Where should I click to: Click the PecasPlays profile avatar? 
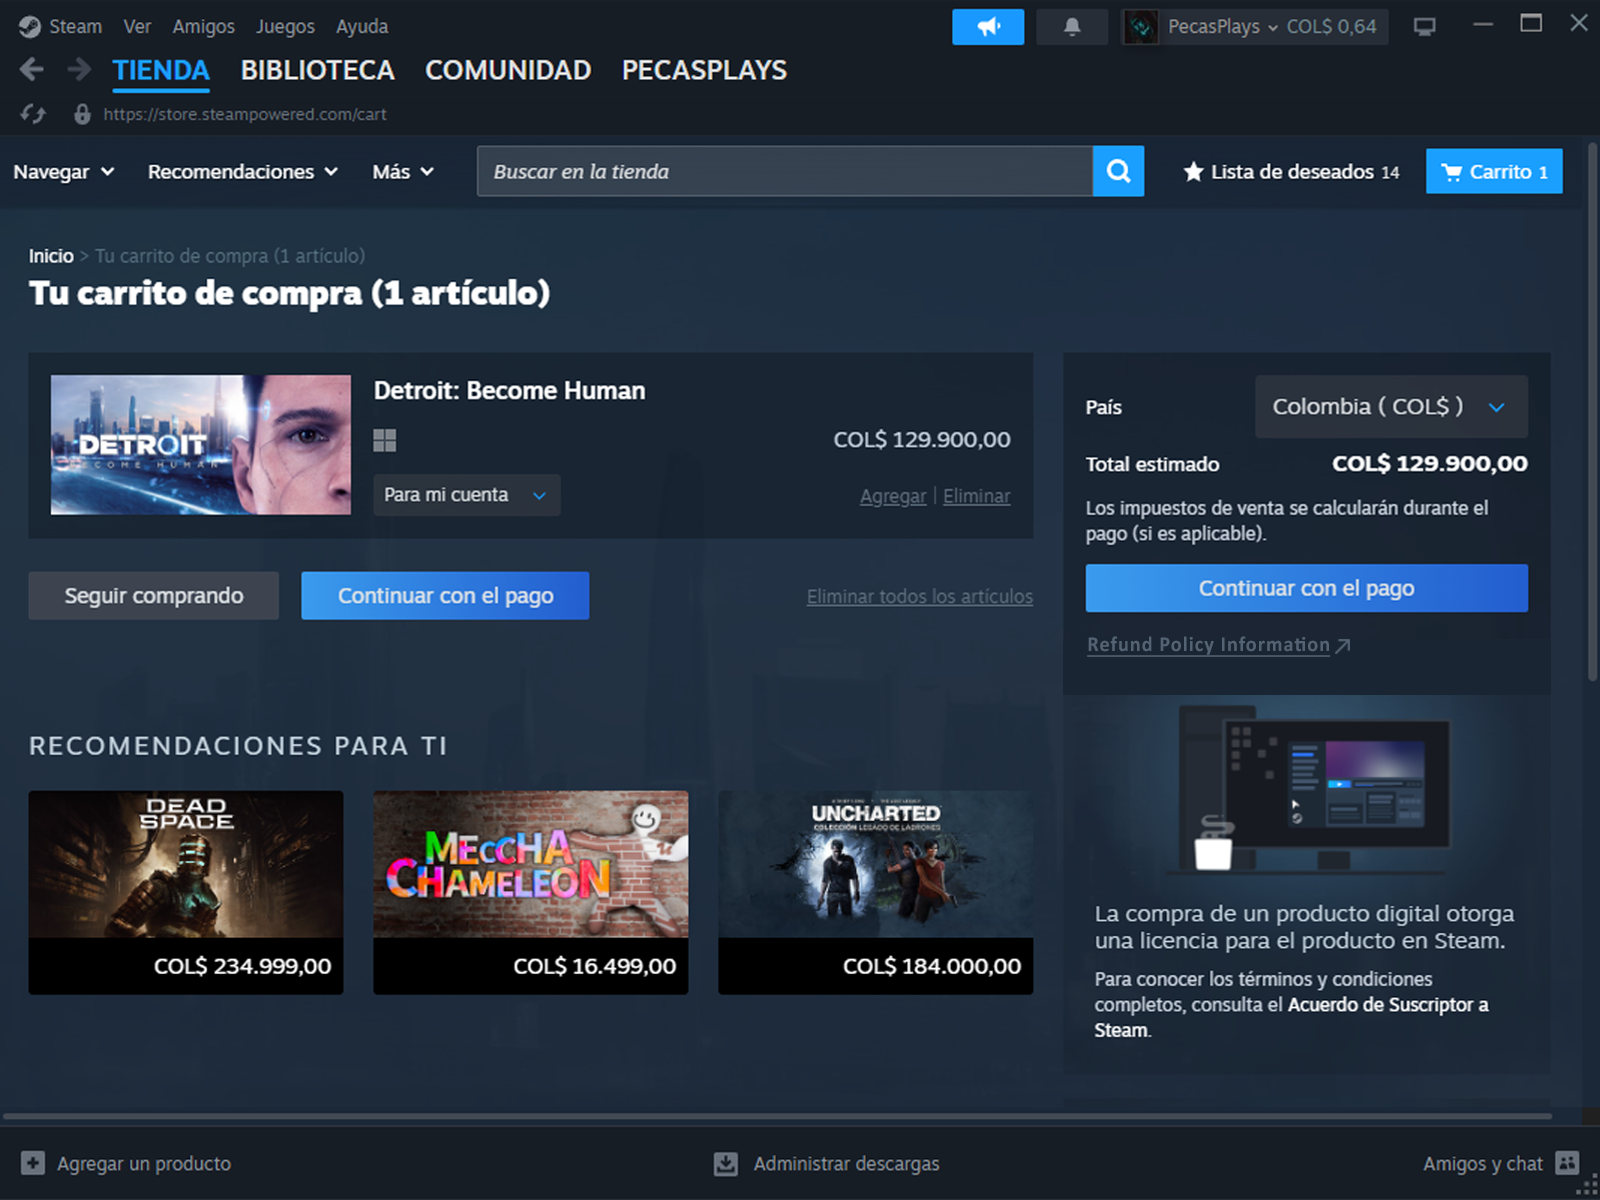pyautogui.click(x=1141, y=27)
